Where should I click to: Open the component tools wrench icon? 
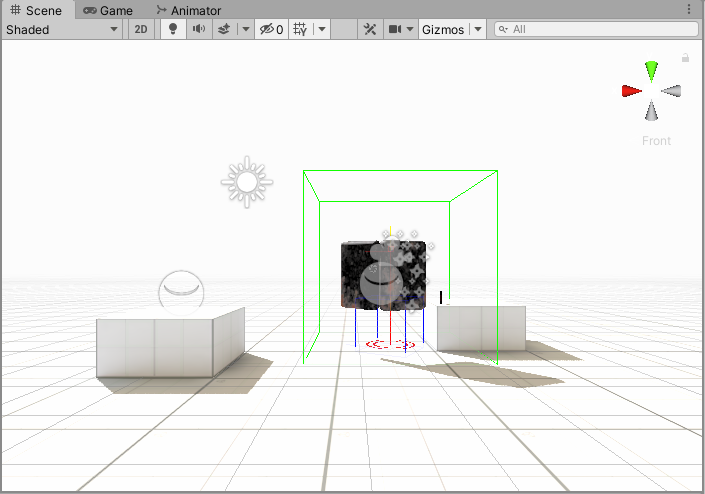pyautogui.click(x=369, y=29)
